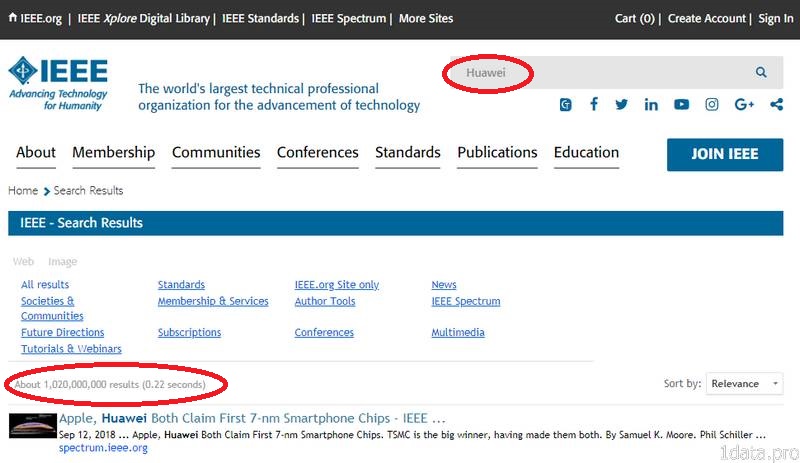Open IEEE Xplore Digital Library link
This screenshot has height=463, width=800.
(x=143, y=18)
